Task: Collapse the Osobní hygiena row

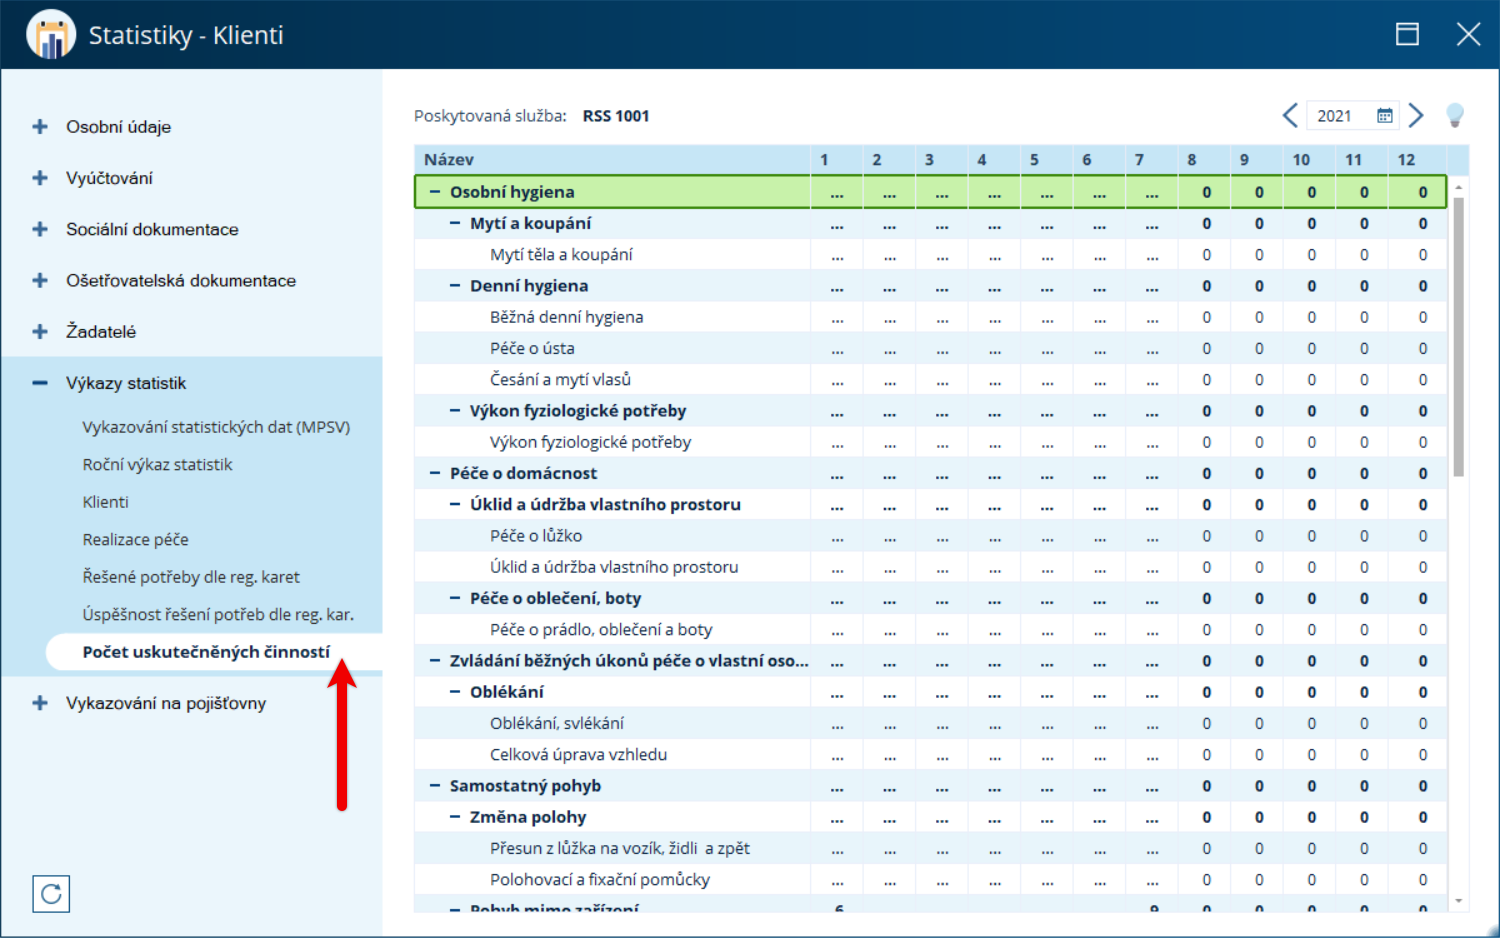Action: (x=435, y=192)
